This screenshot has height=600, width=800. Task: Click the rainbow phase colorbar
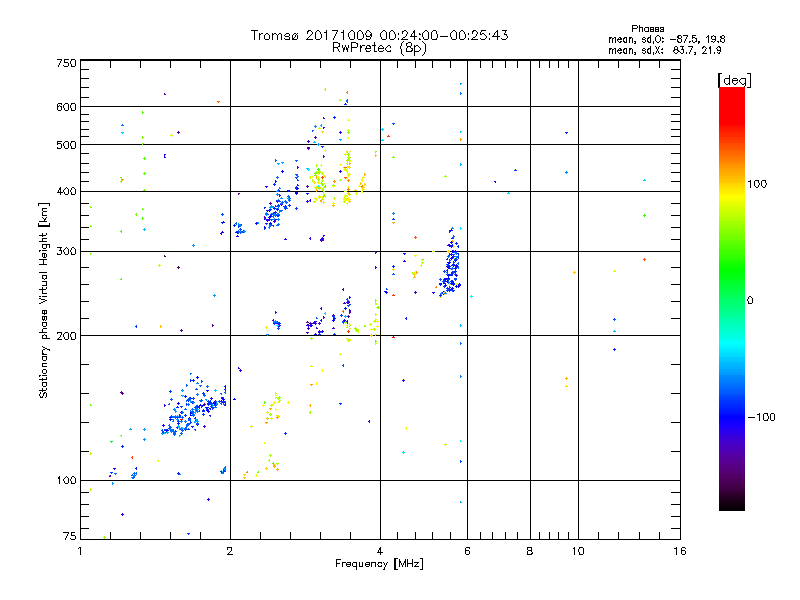[x=732, y=298]
